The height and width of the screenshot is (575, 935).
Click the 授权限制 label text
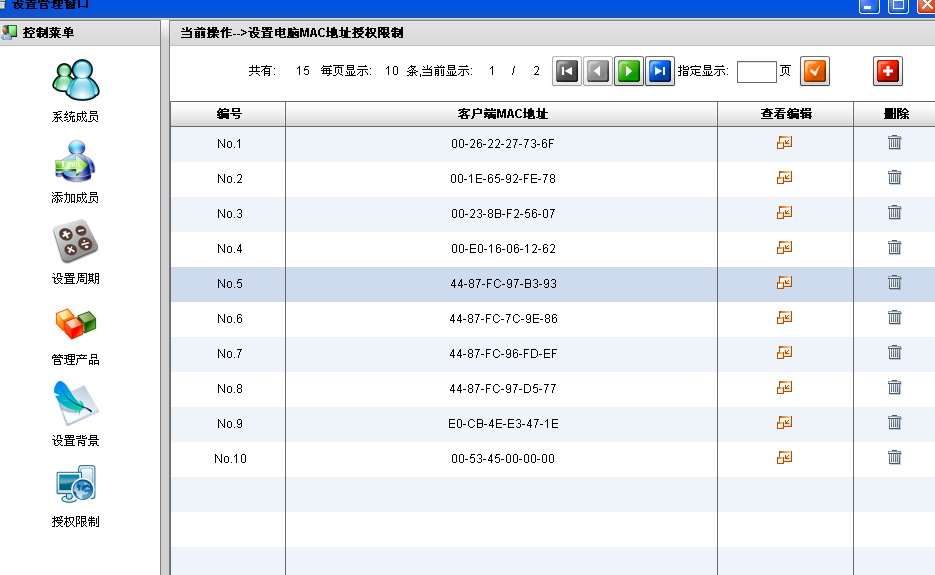pos(76,522)
